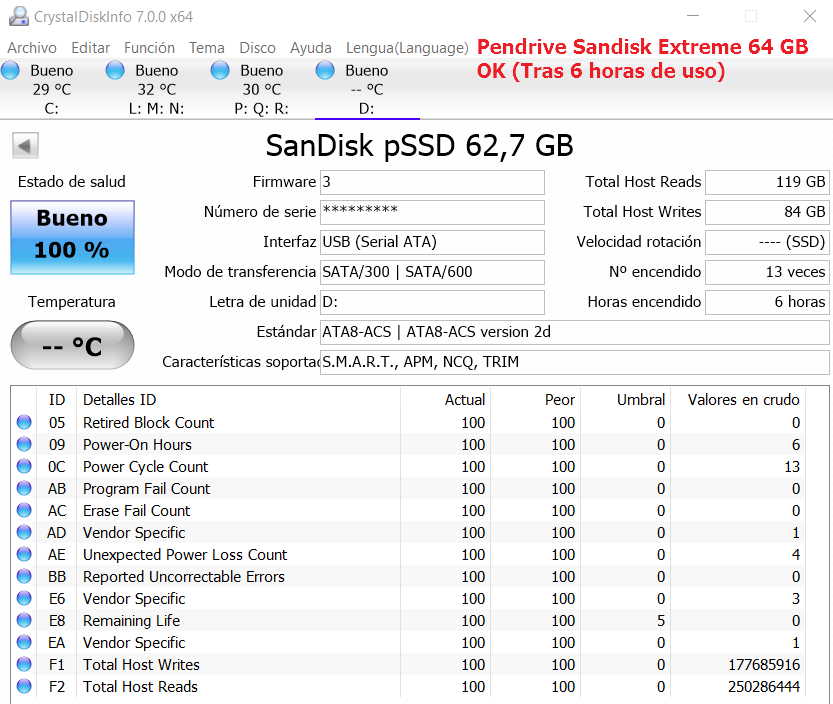
Task: Click the blue orb for Program Fail Count
Action: coord(24,488)
